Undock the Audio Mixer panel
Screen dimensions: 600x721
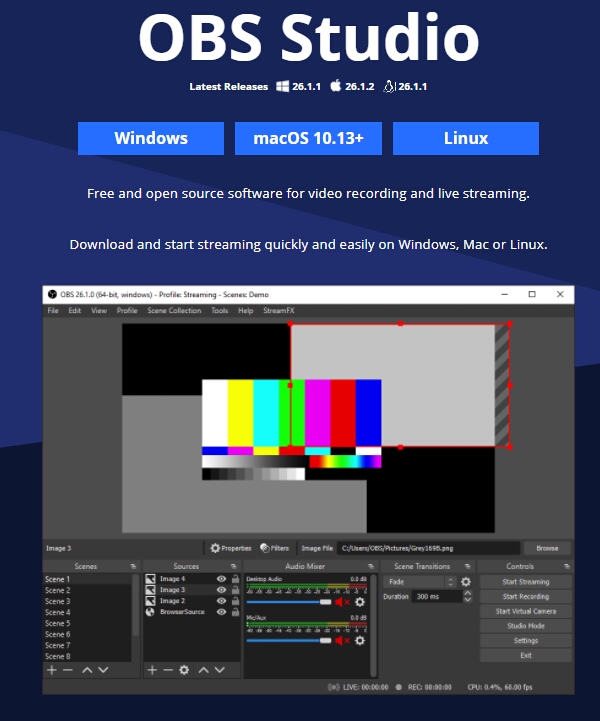371,566
